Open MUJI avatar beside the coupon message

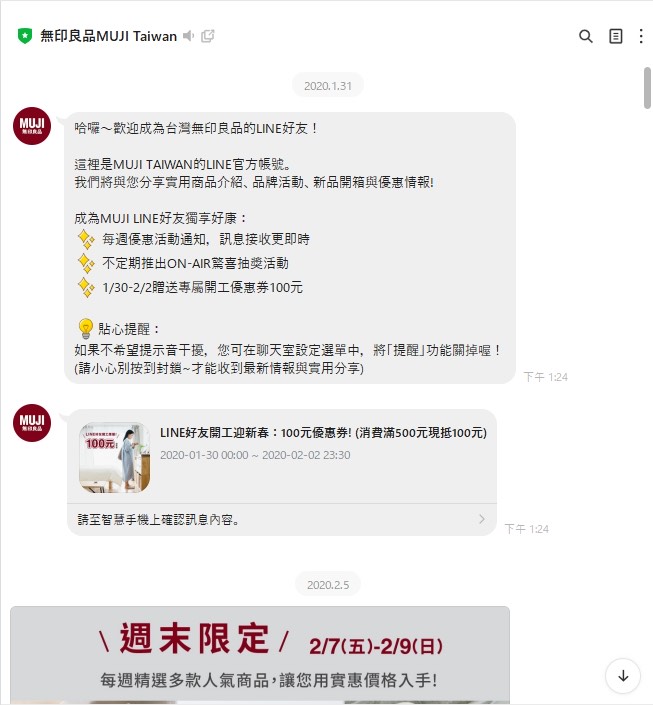point(31,423)
